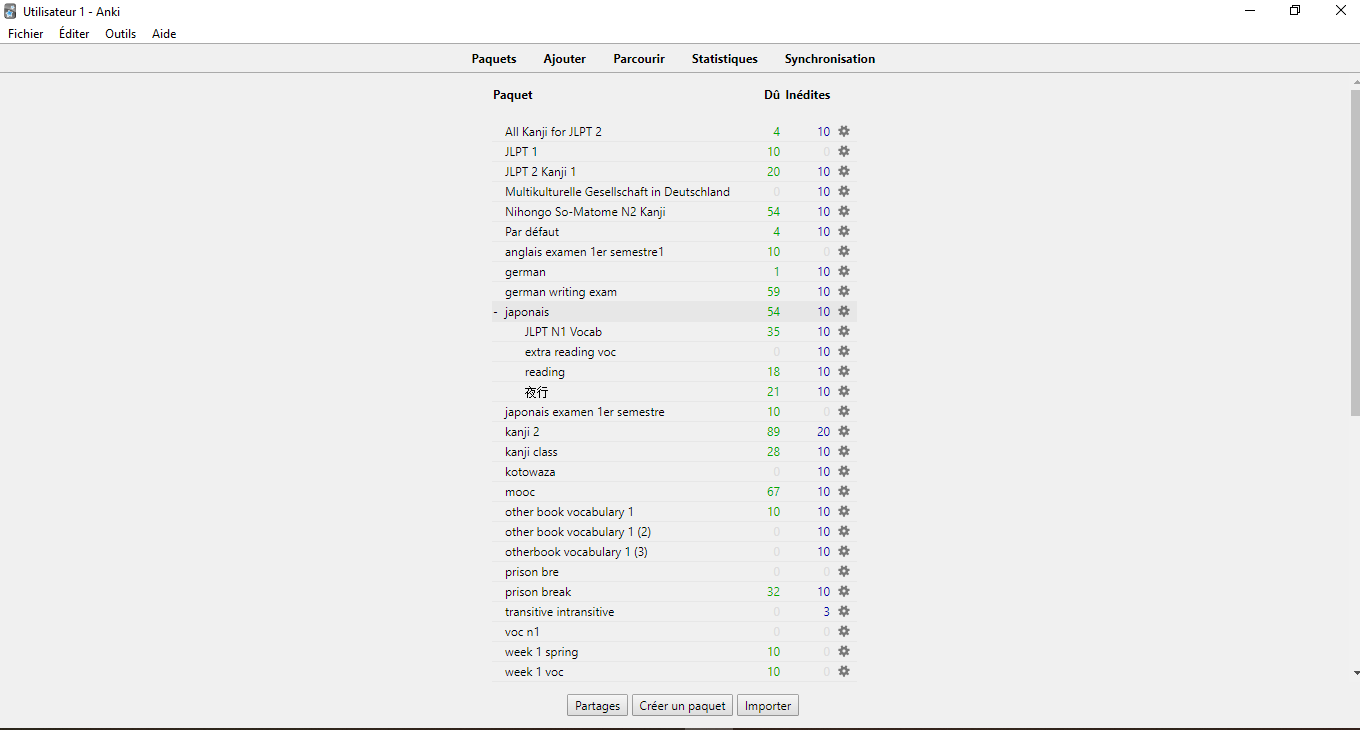This screenshot has width=1360, height=730.
Task: Click due count 67 for mooc
Action: (x=773, y=492)
